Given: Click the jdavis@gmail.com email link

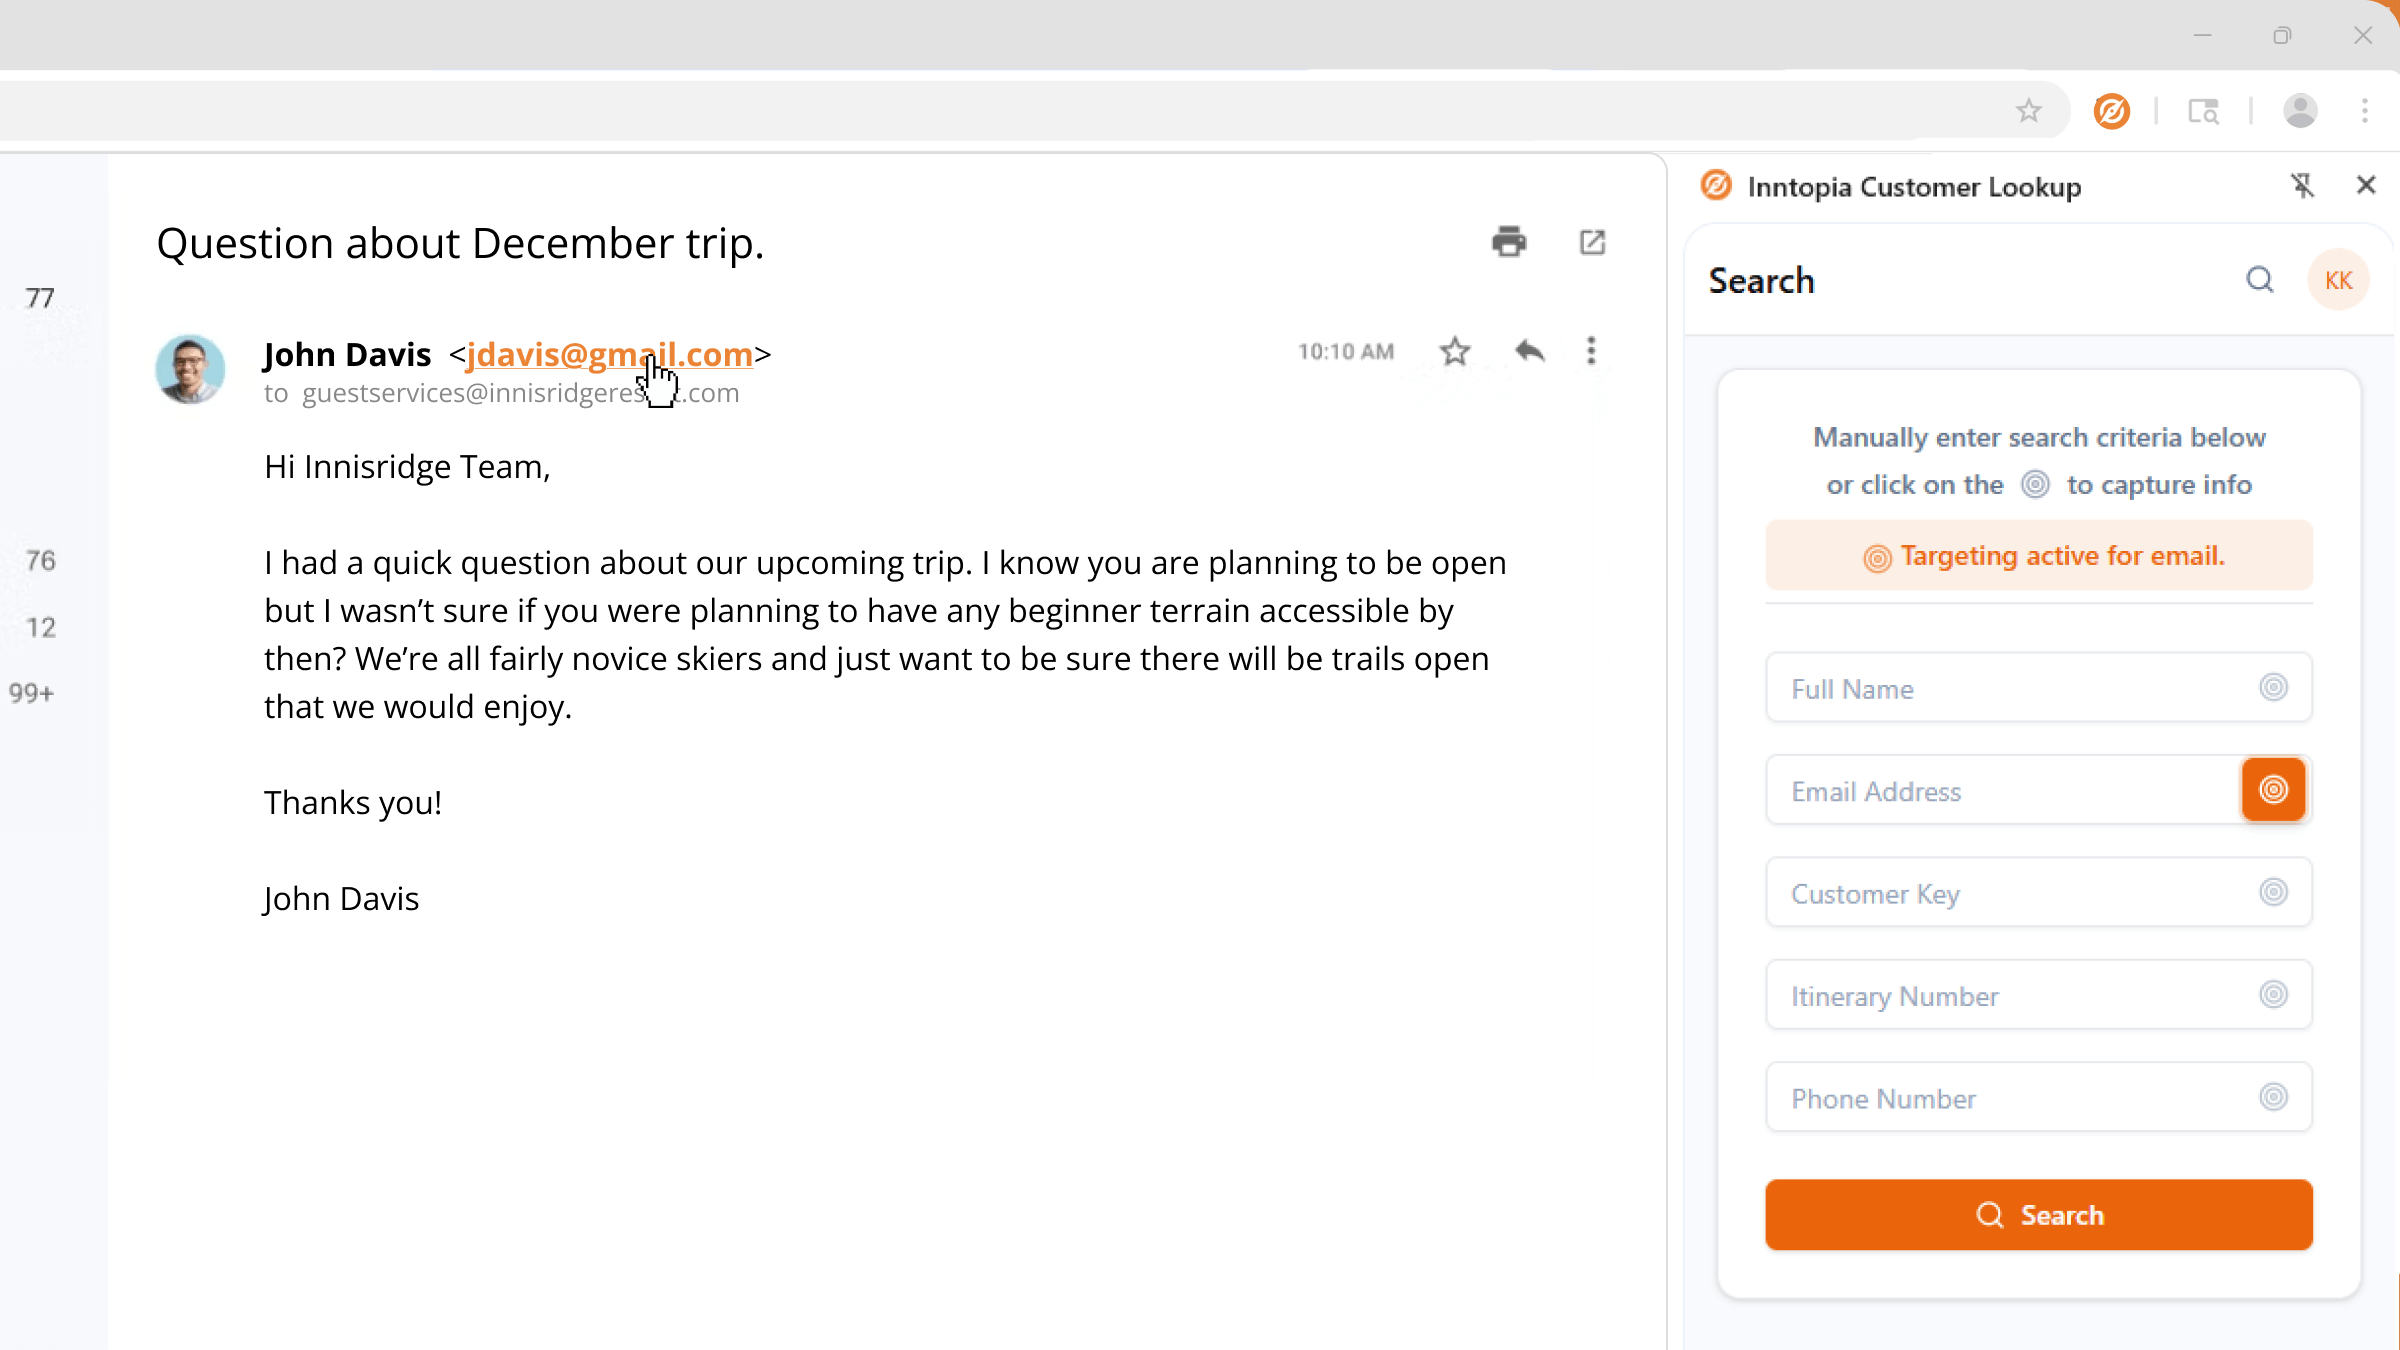Looking at the screenshot, I should [609, 354].
